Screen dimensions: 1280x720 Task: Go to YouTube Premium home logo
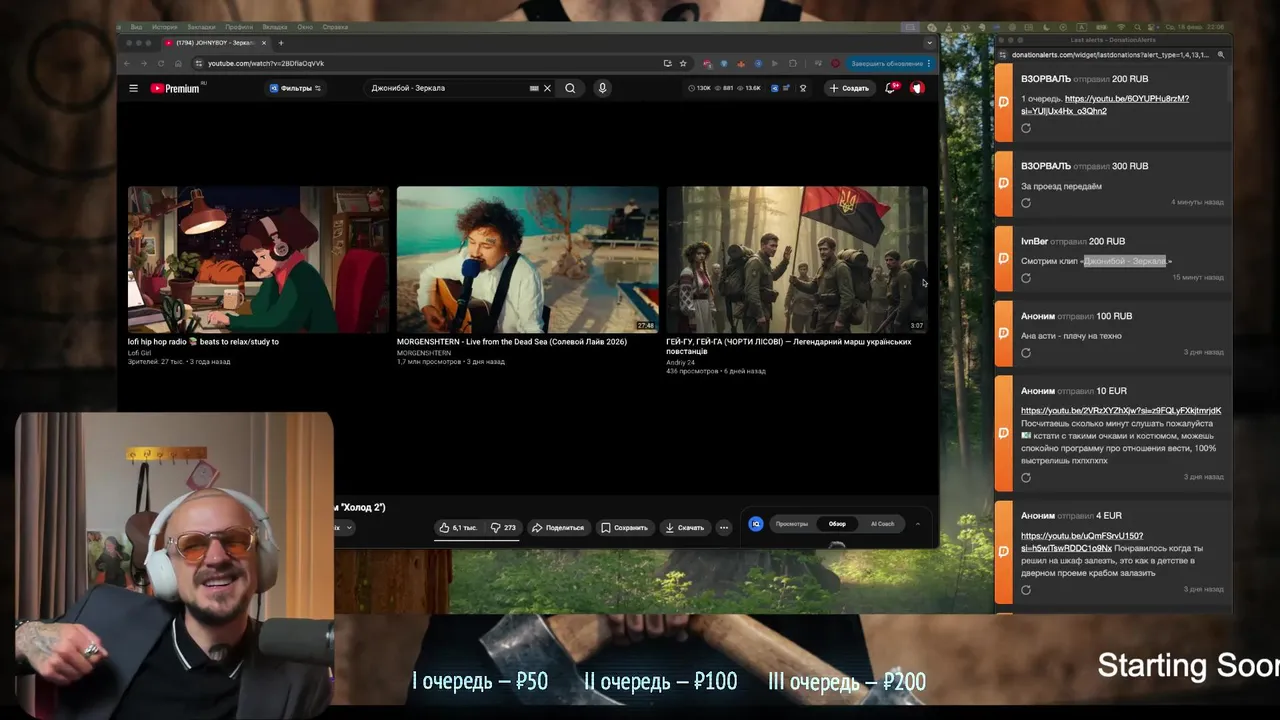pos(176,88)
